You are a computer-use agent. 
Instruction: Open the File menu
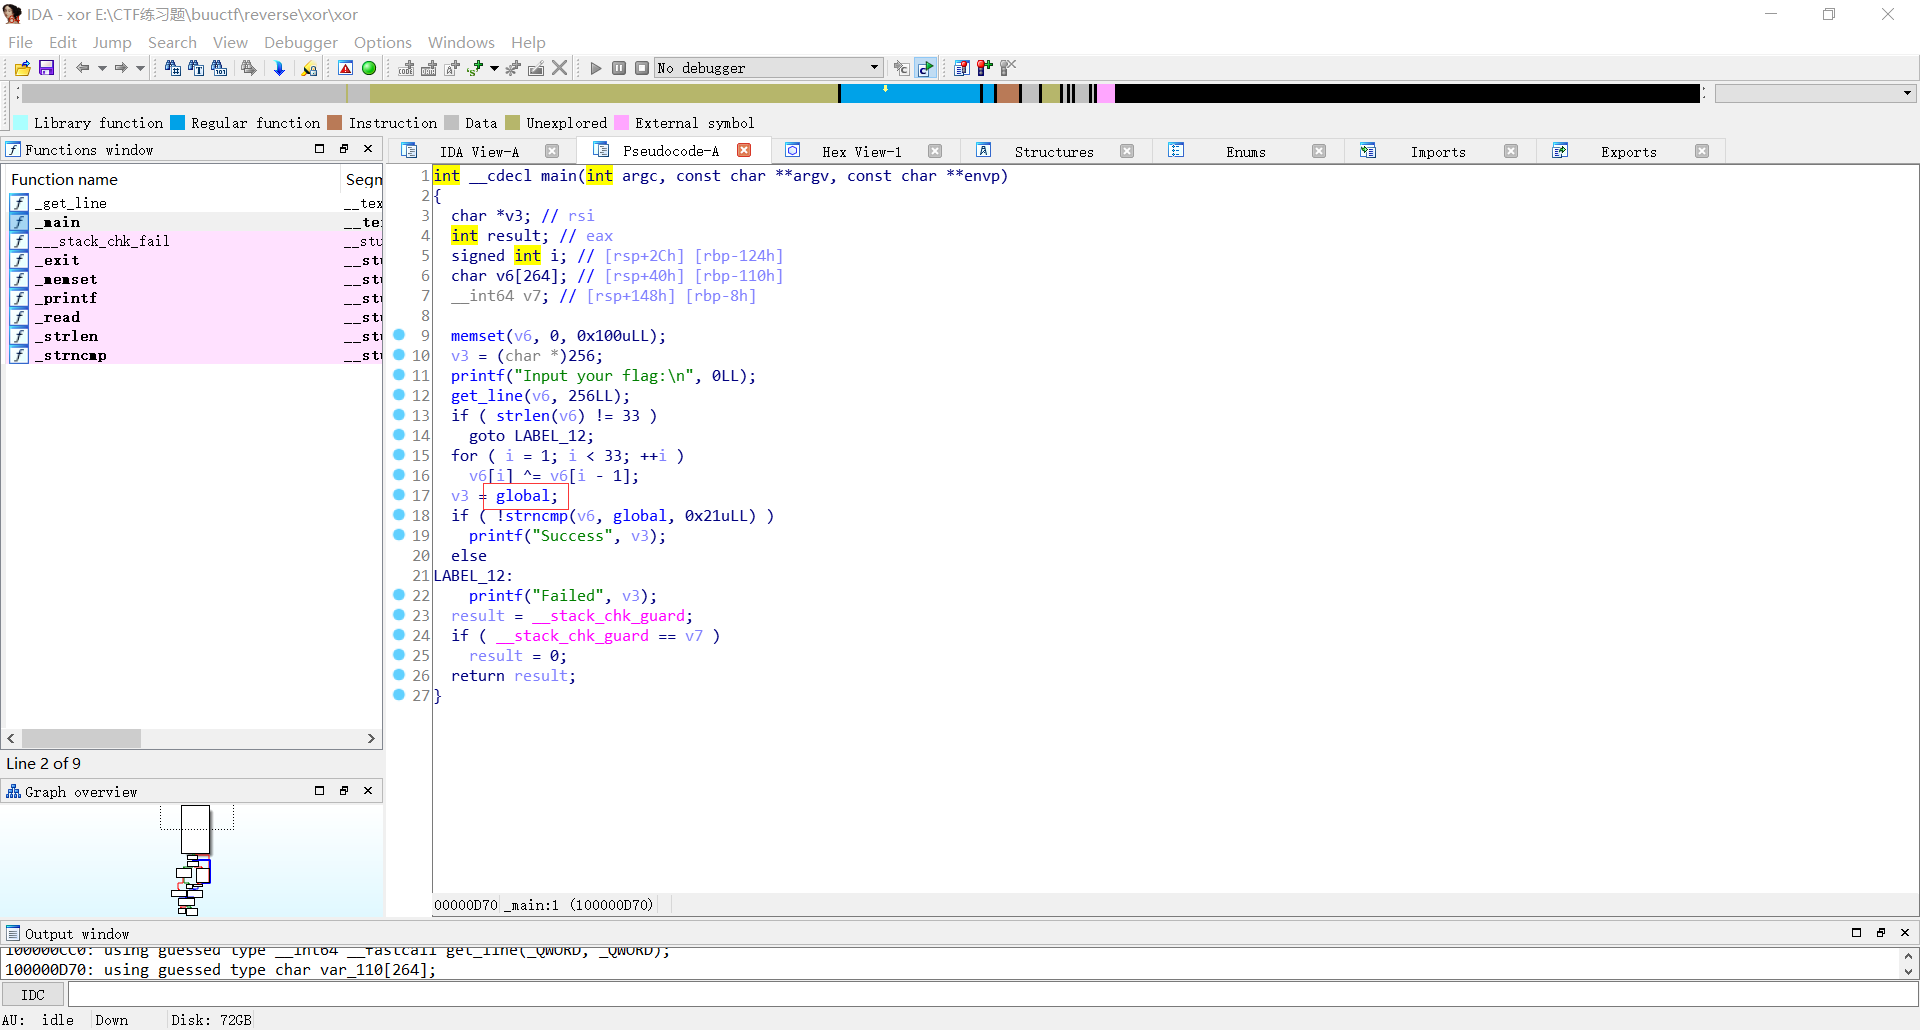(20, 42)
